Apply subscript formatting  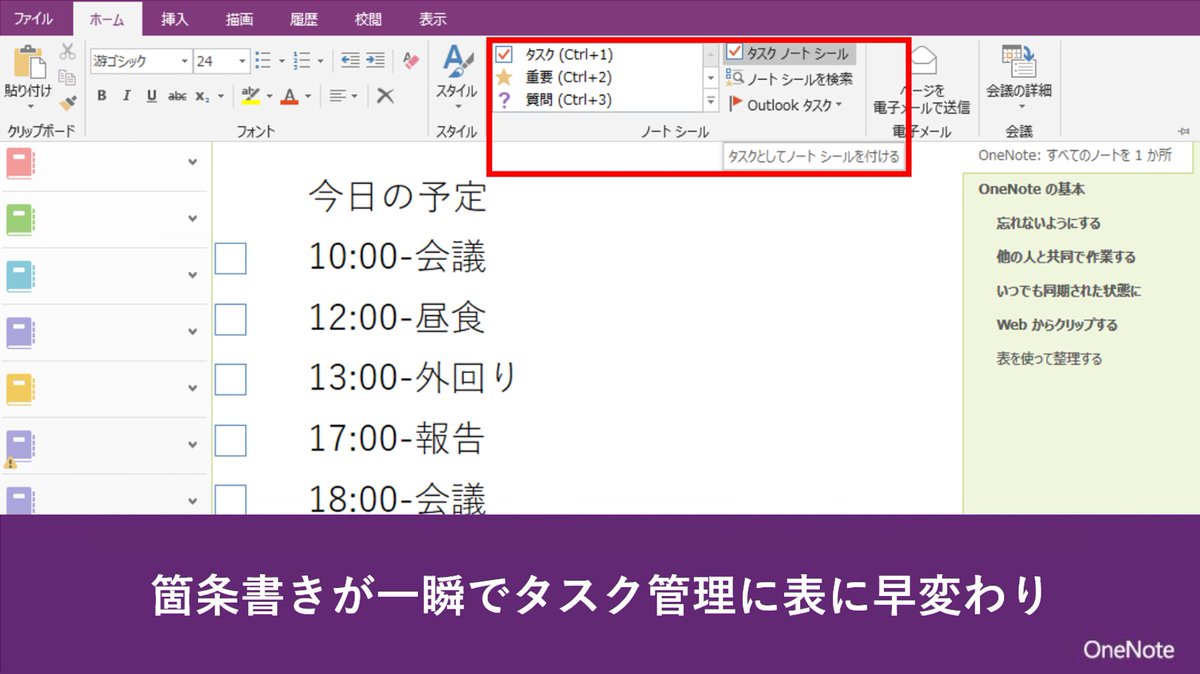coord(201,96)
